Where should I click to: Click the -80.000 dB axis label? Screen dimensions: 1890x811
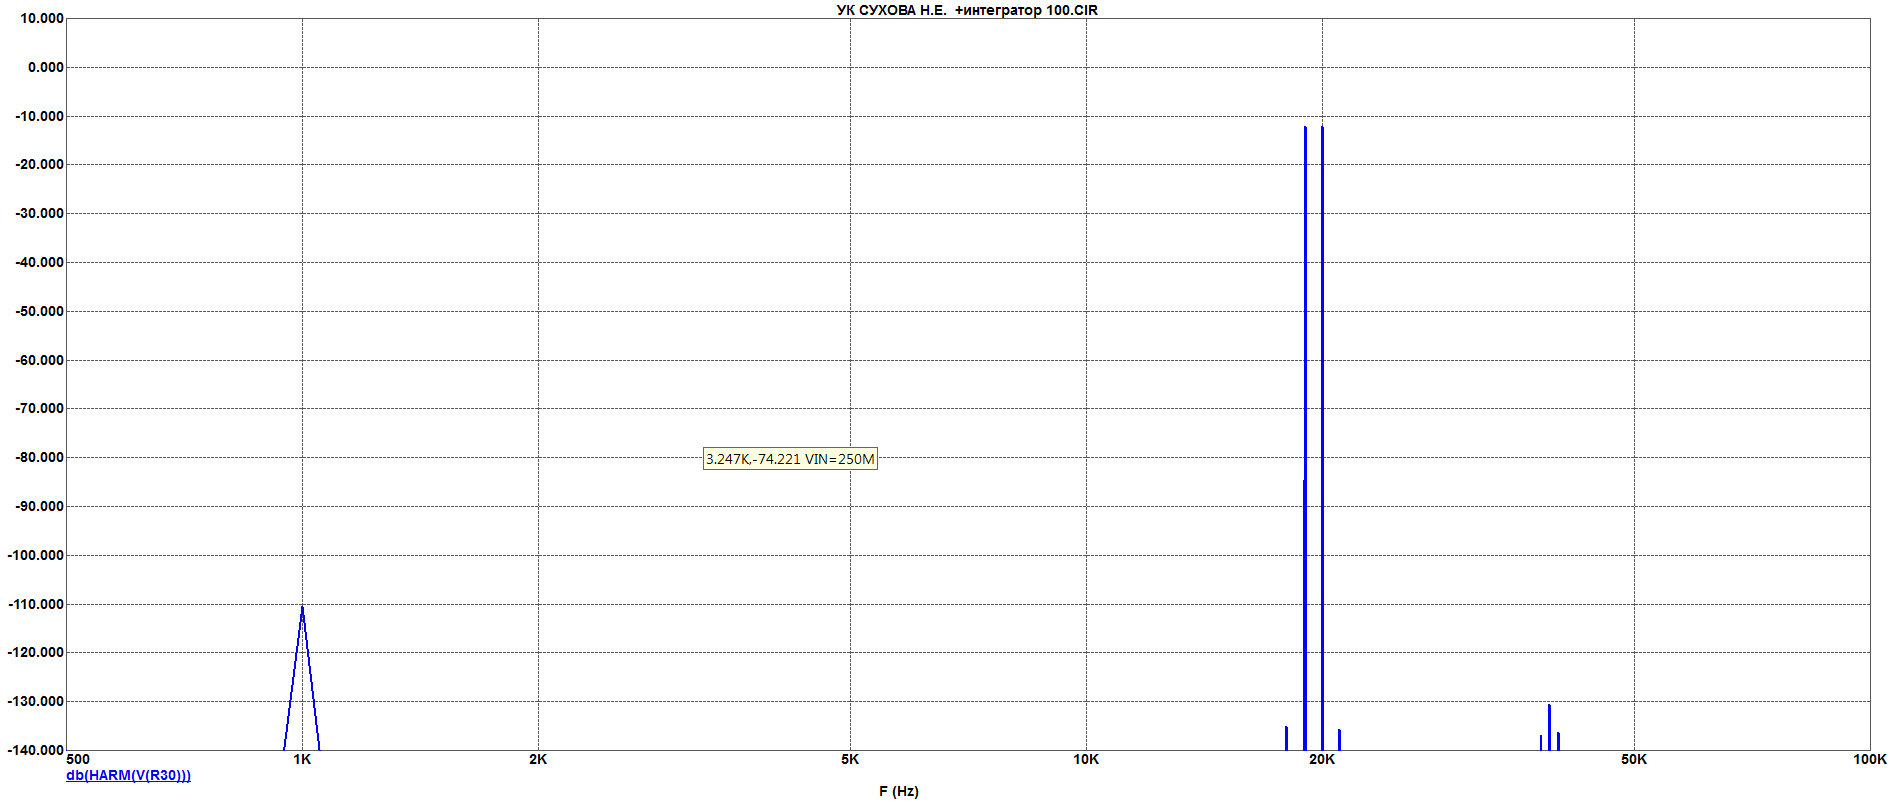[39, 457]
